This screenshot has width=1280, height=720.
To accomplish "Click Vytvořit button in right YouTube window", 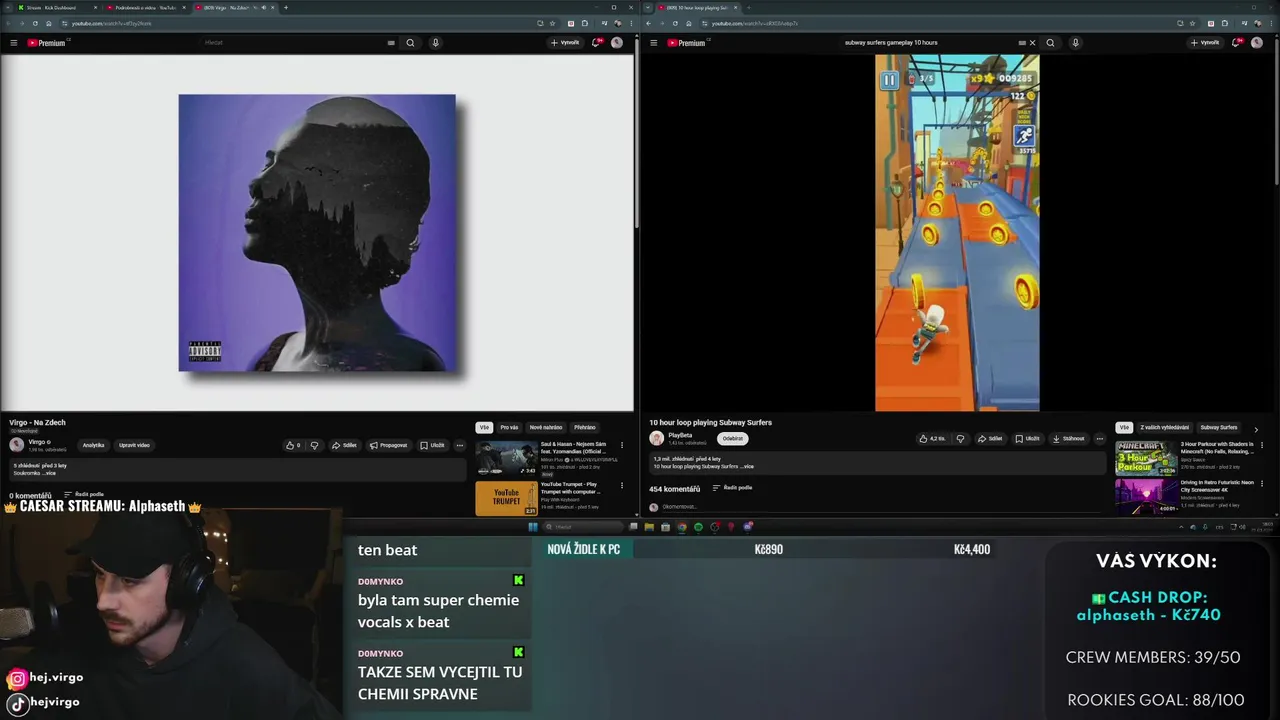I will 1205,43.
